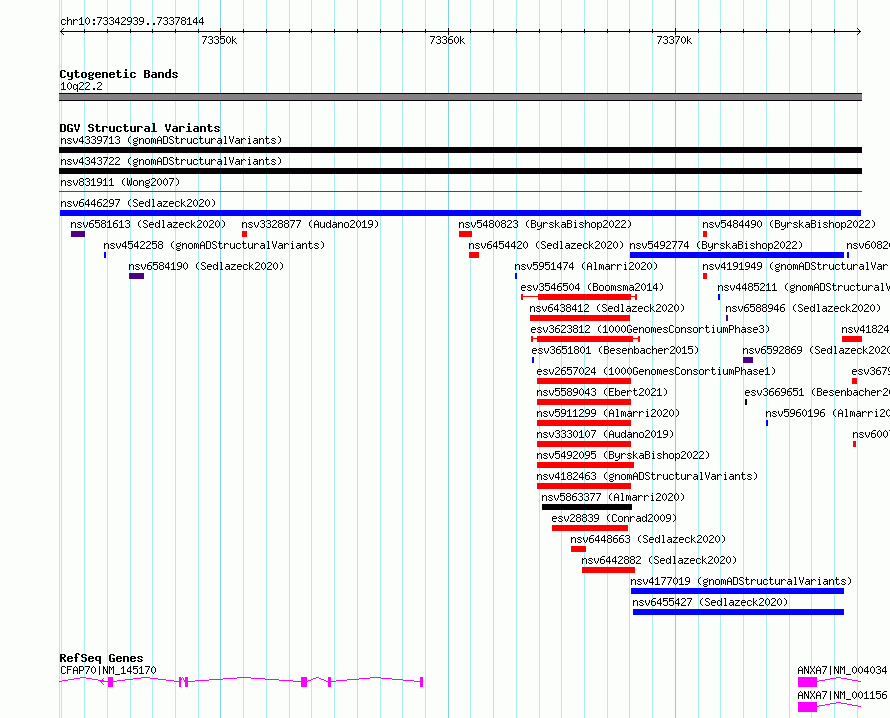Select the red bar under nsv6448663
890x718 pixels.
[578, 549]
